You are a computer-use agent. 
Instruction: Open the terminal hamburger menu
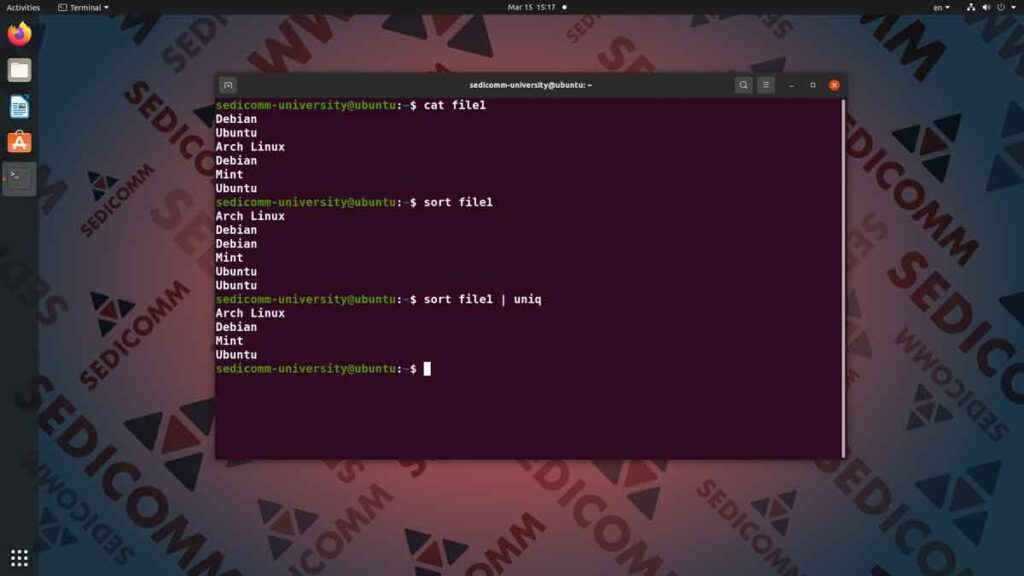point(766,85)
